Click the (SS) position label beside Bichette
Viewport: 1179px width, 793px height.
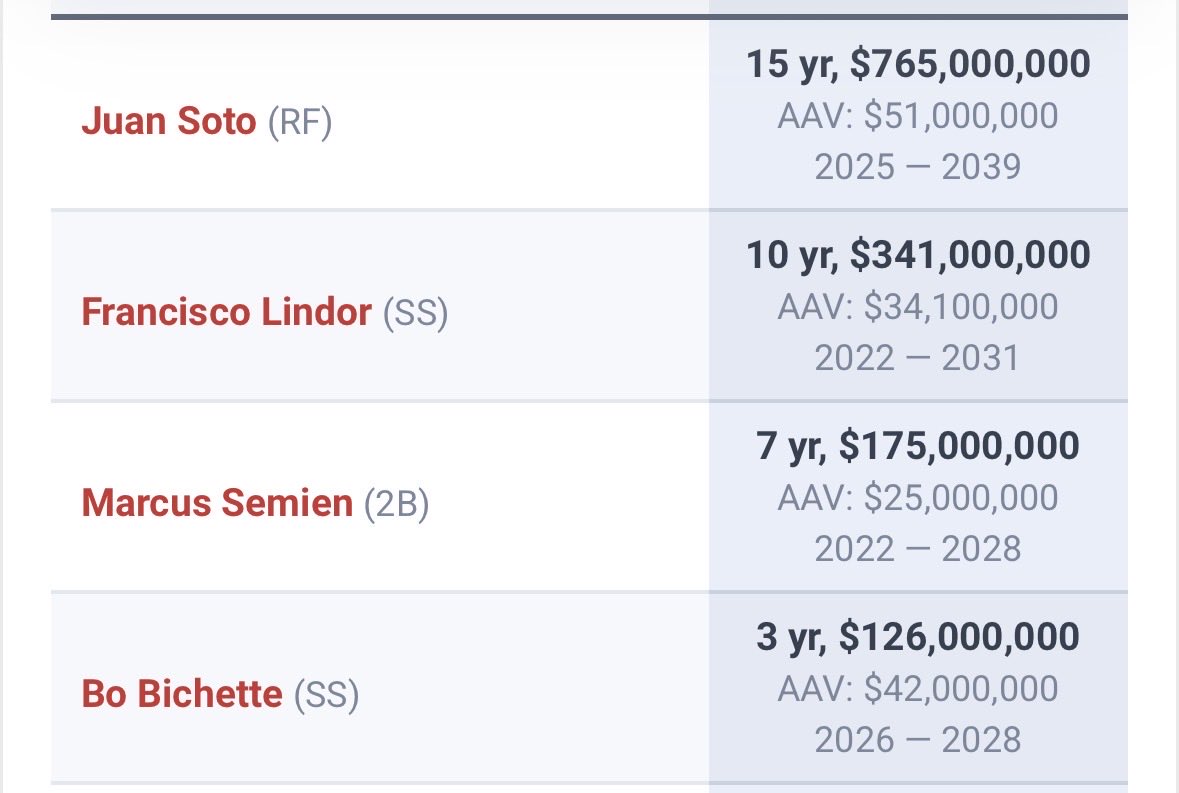tap(326, 695)
